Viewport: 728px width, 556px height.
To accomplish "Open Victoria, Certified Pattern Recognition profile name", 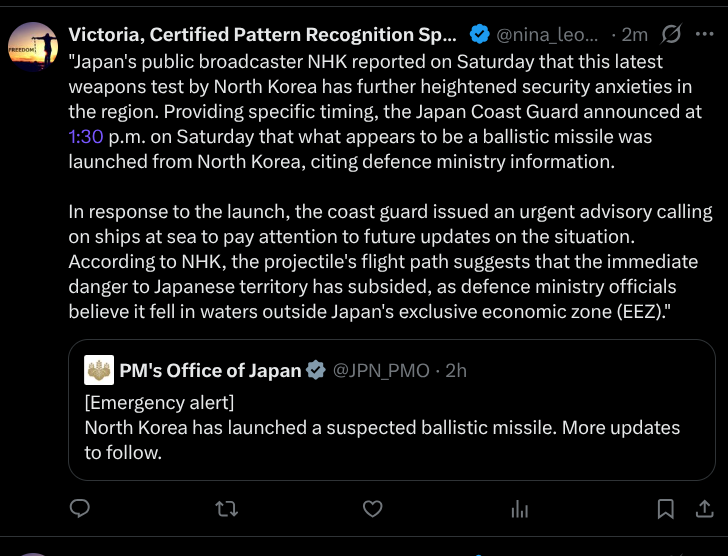I will tap(262, 35).
